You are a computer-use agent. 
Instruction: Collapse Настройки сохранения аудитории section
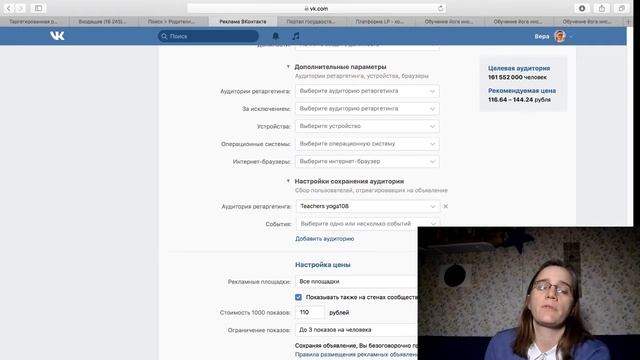tap(288, 181)
